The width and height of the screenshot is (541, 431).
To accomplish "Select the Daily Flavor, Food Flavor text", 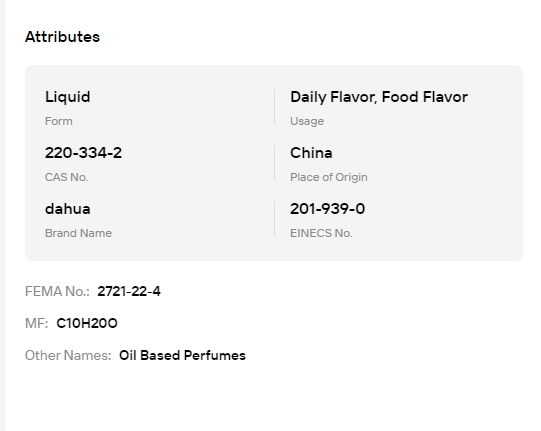I will tap(379, 97).
